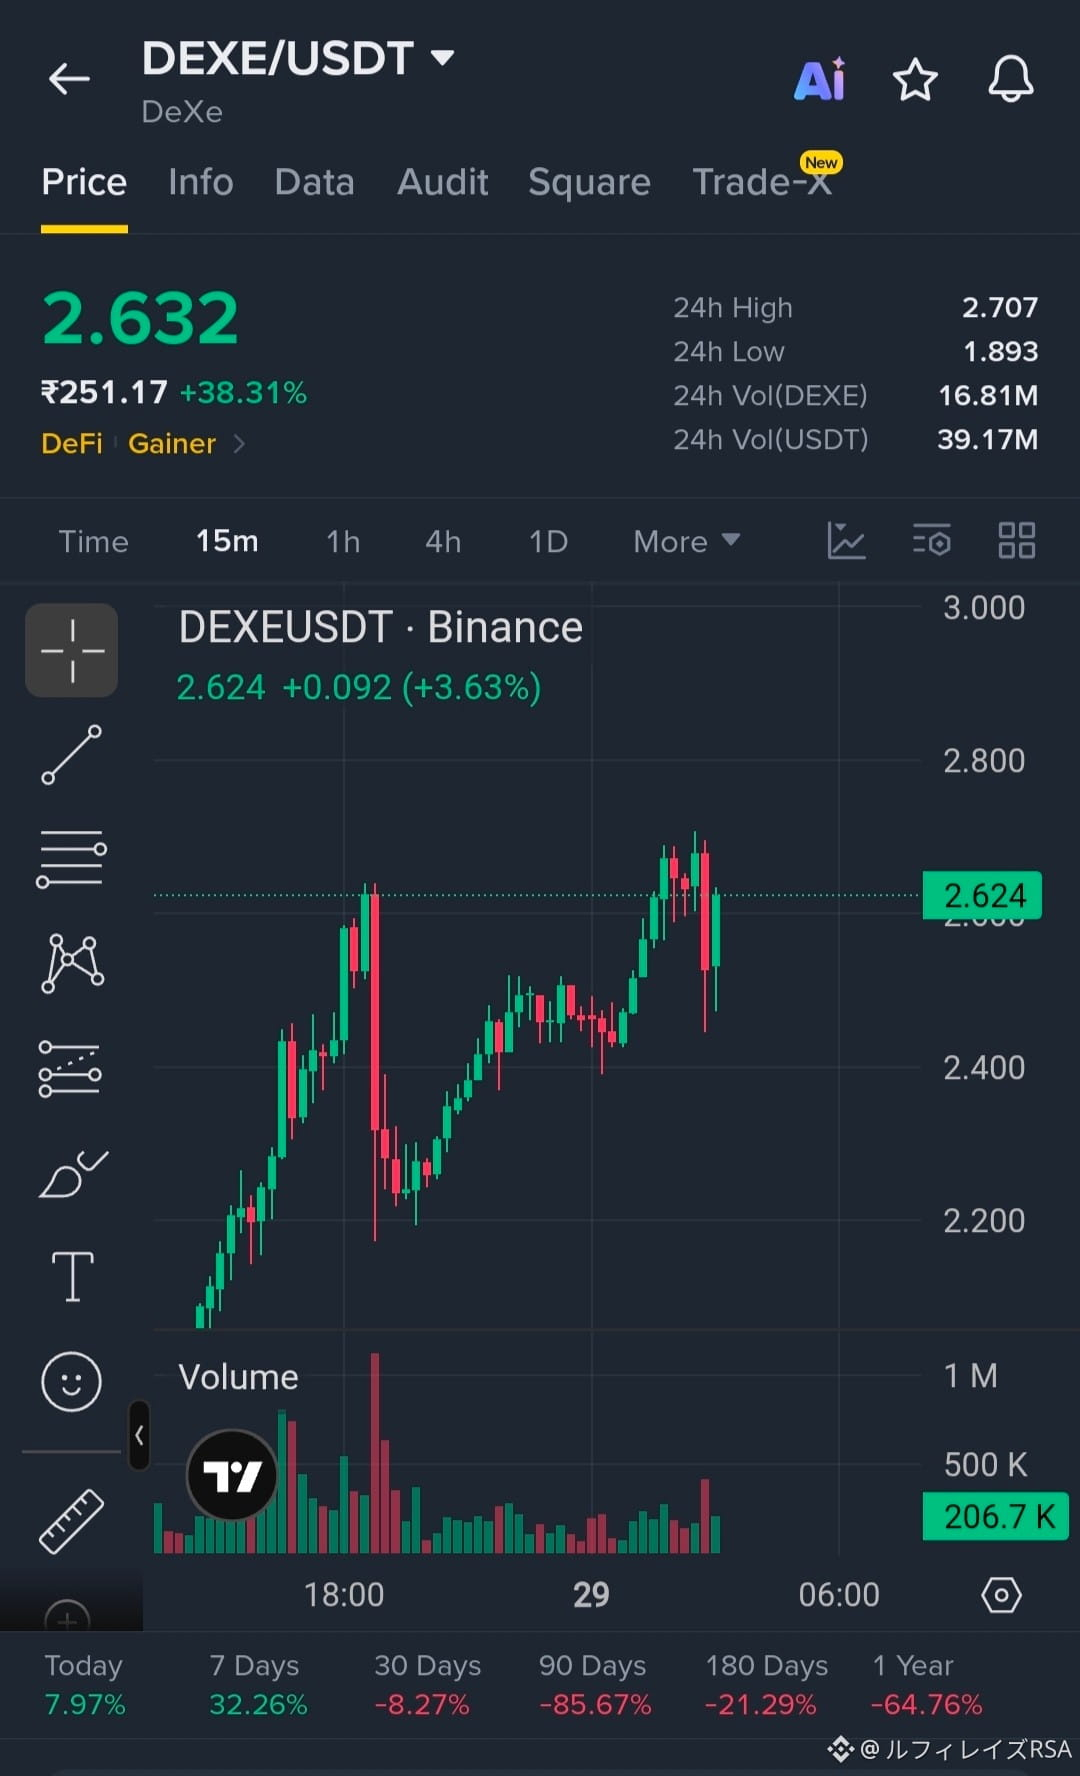Select the 1h chart interval
Screen dimensions: 1080x1776
(343, 541)
